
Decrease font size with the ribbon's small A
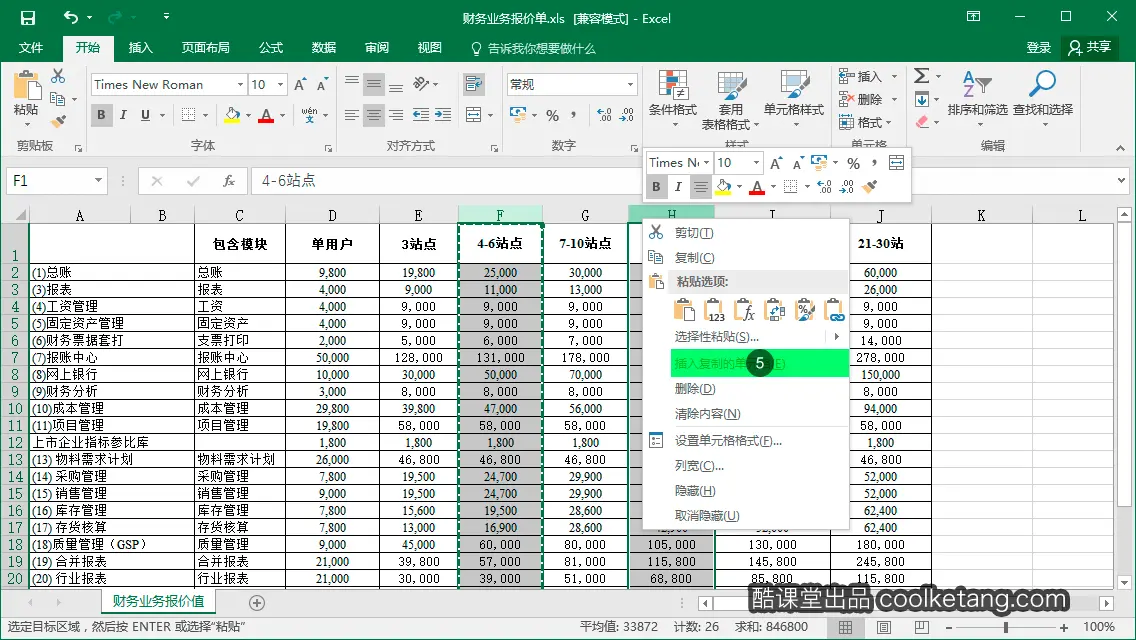322,85
